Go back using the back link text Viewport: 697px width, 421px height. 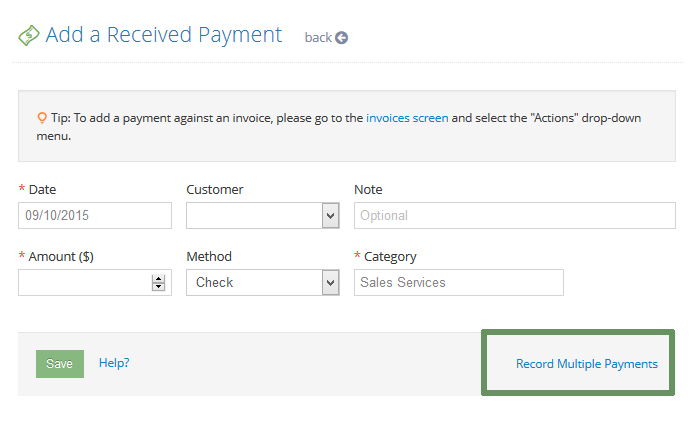point(318,38)
